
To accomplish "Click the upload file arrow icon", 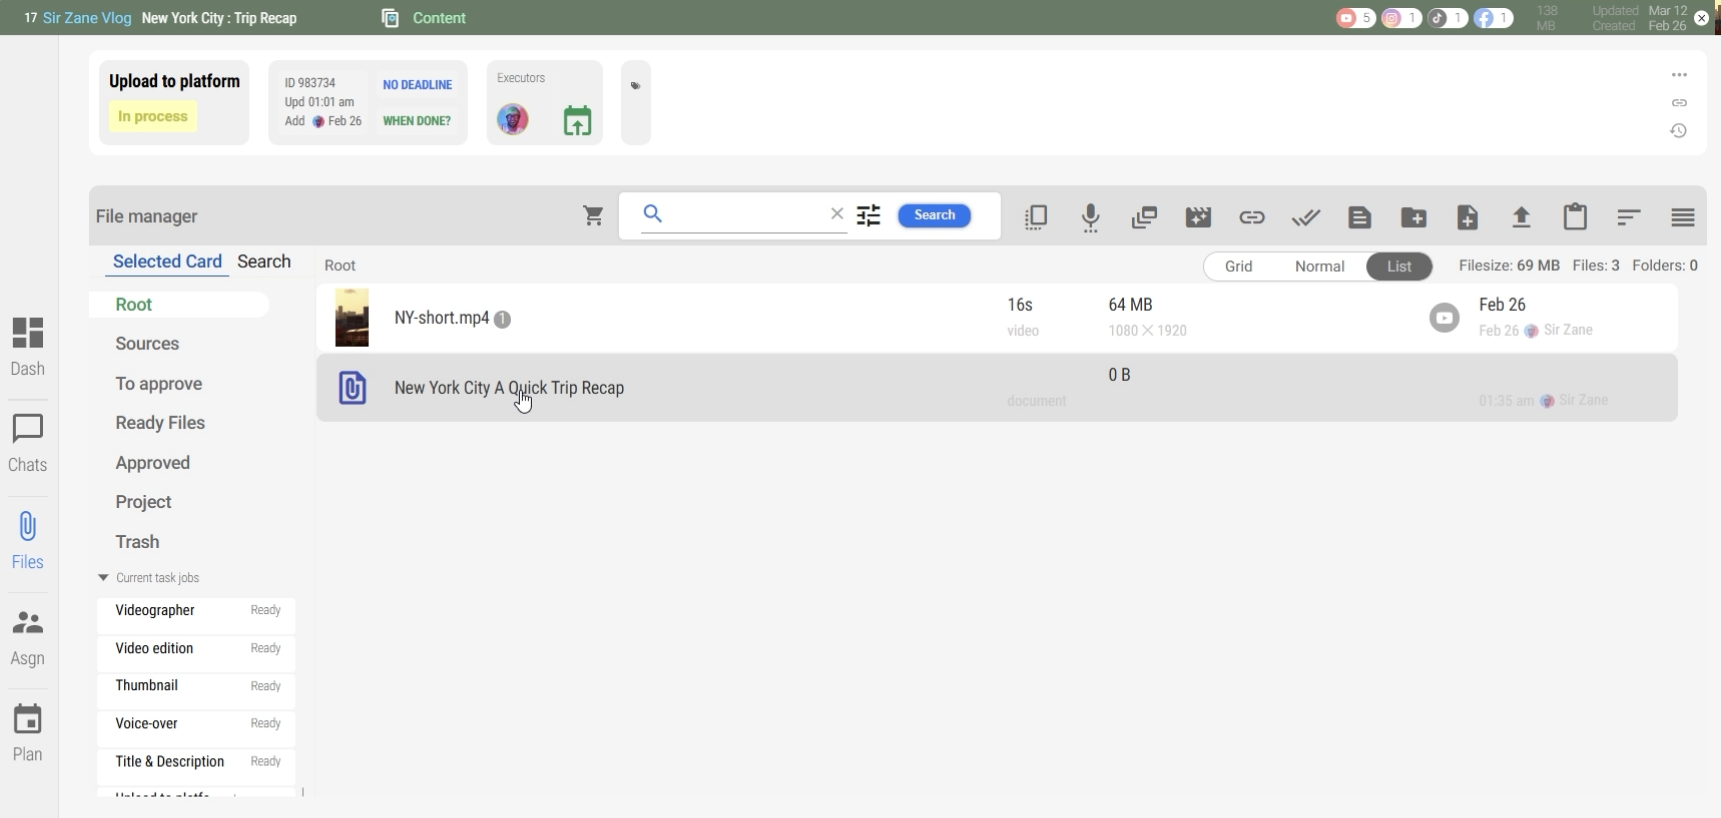I will (1521, 218).
